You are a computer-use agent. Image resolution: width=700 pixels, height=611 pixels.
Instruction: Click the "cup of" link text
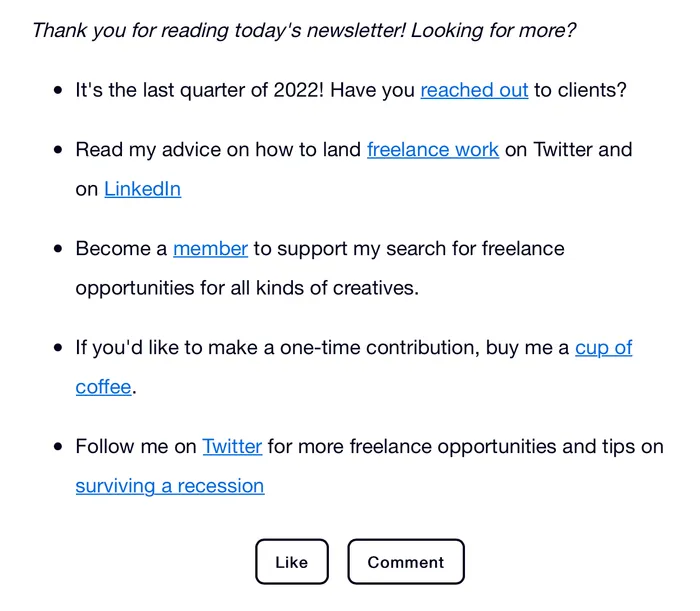click(603, 347)
